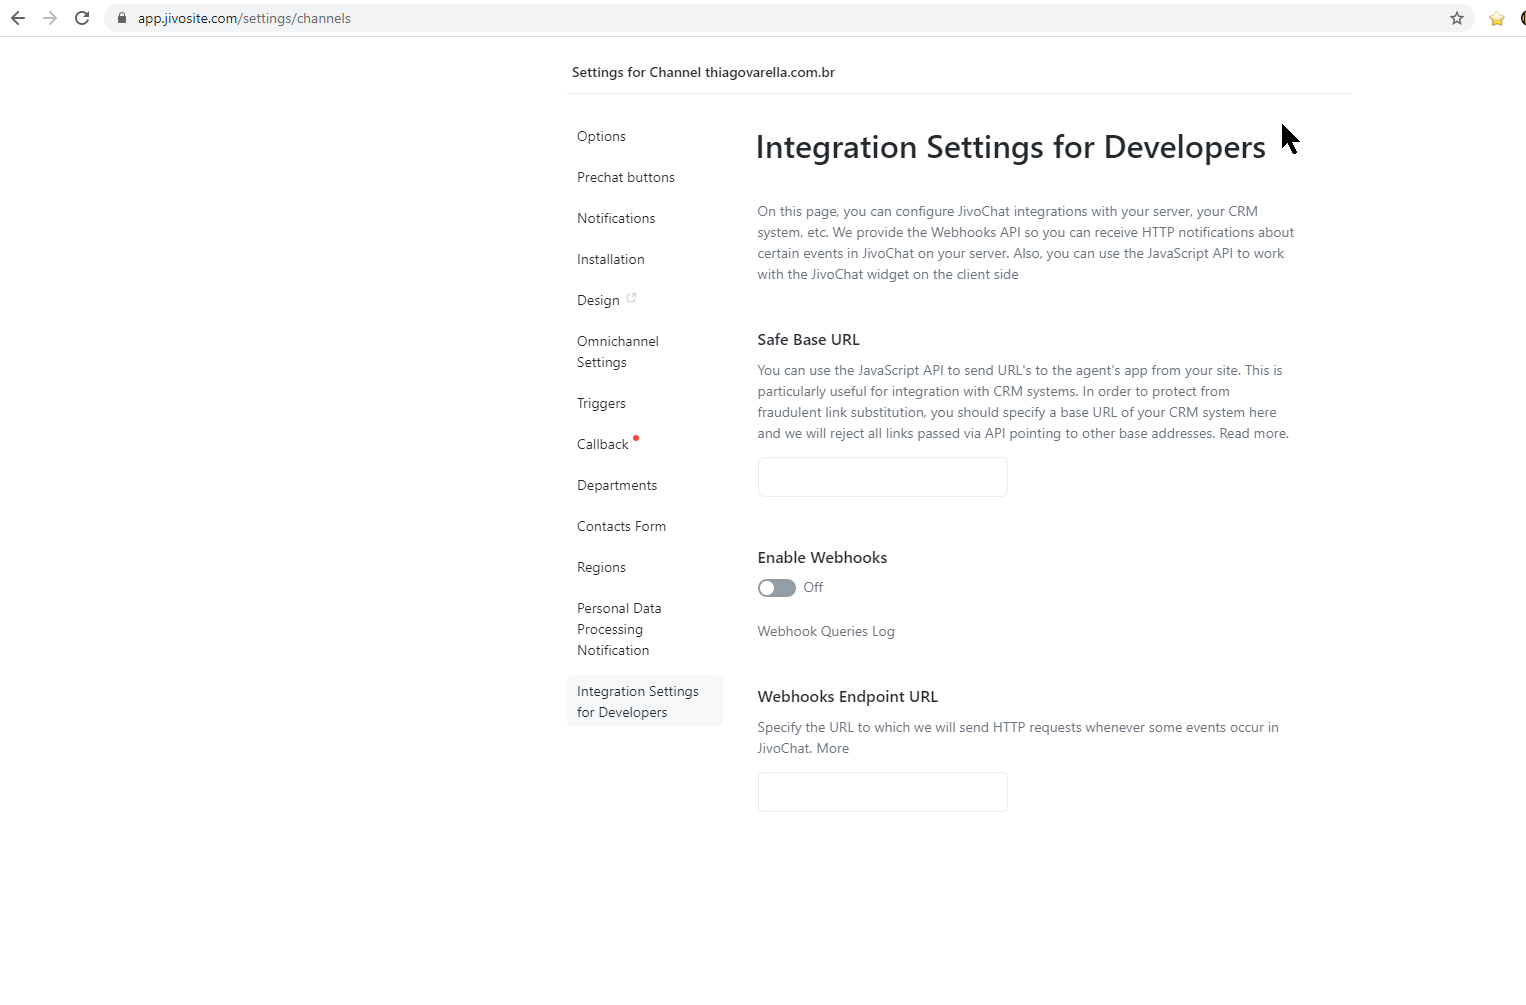Select Triggers in the sidebar
Image resolution: width=1526 pixels, height=1005 pixels.
click(601, 403)
